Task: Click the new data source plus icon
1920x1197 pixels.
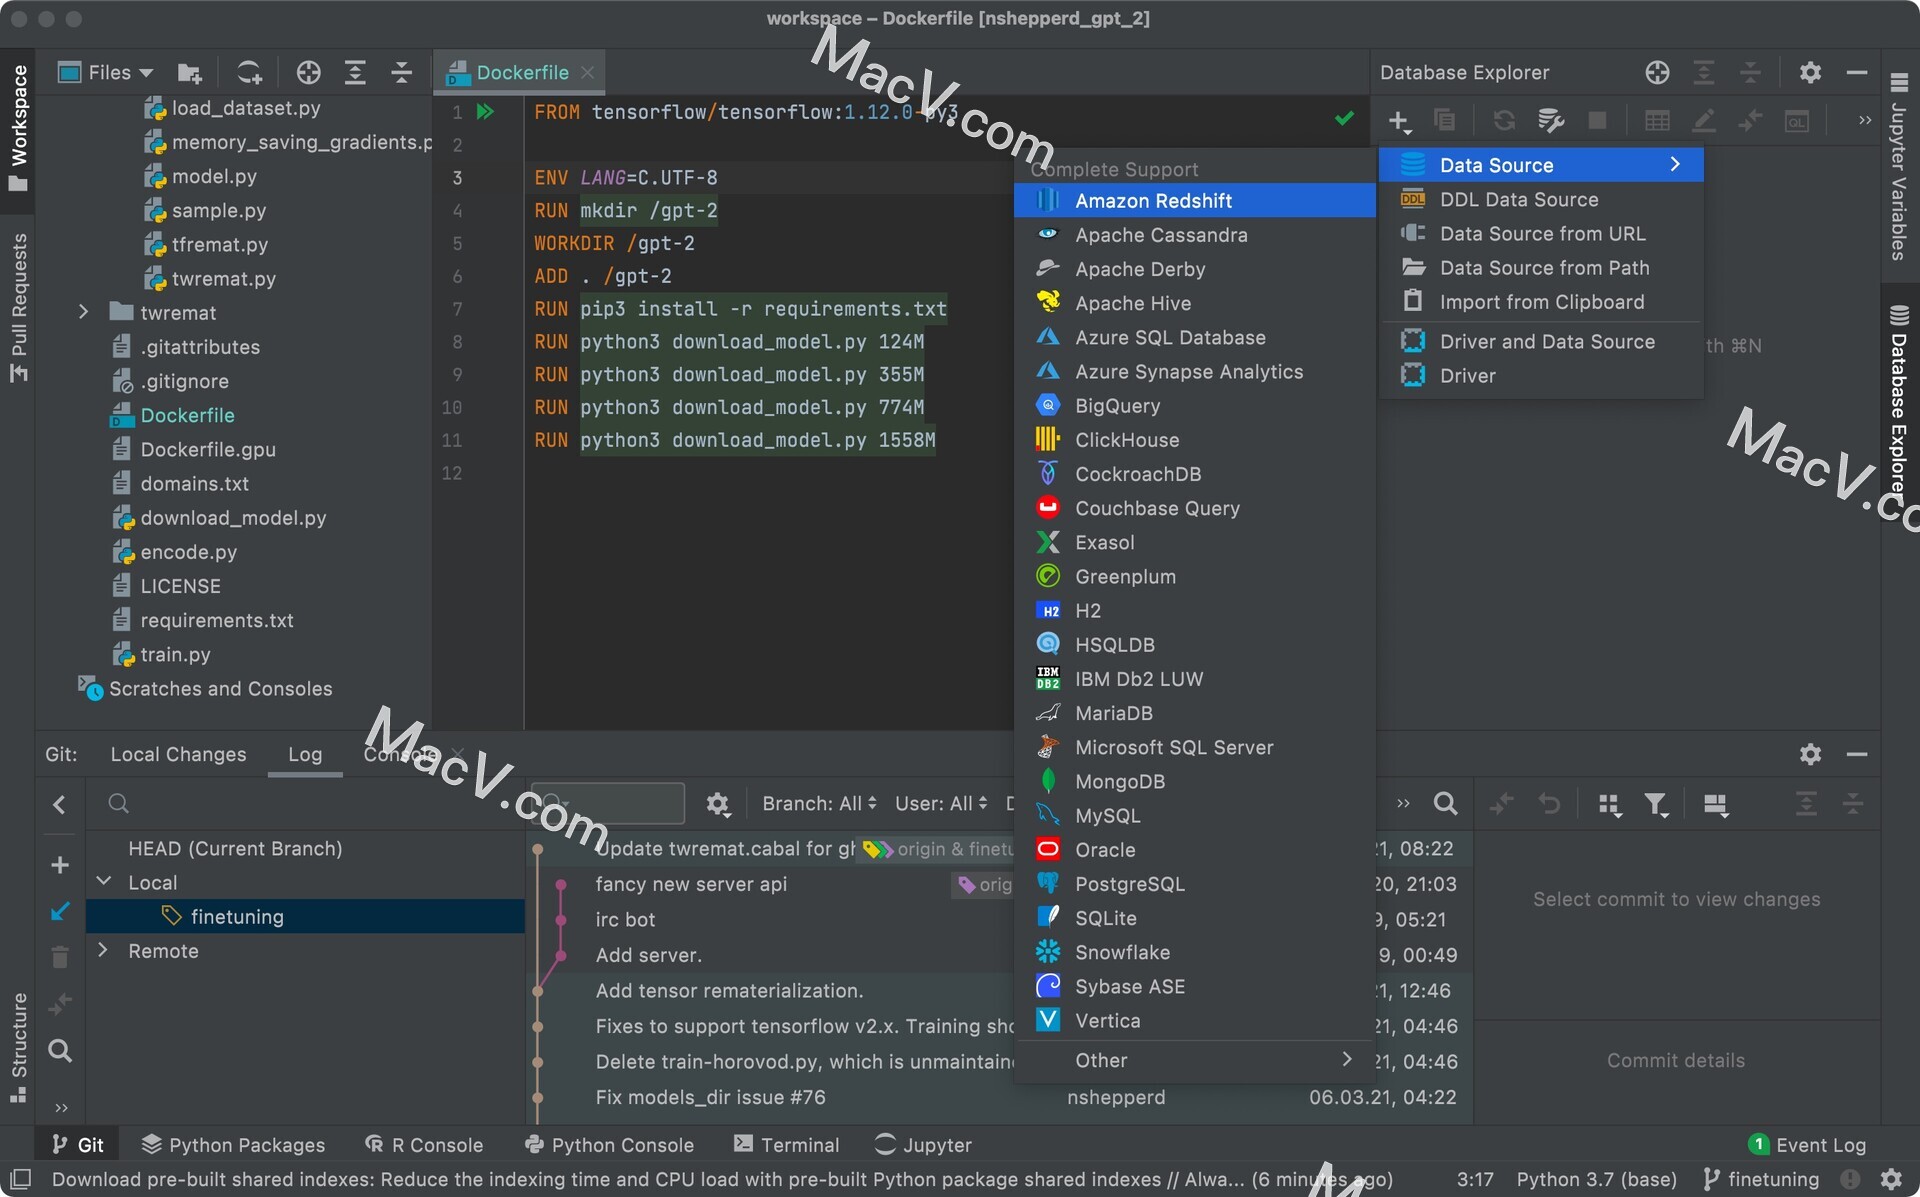Action: [1398, 120]
